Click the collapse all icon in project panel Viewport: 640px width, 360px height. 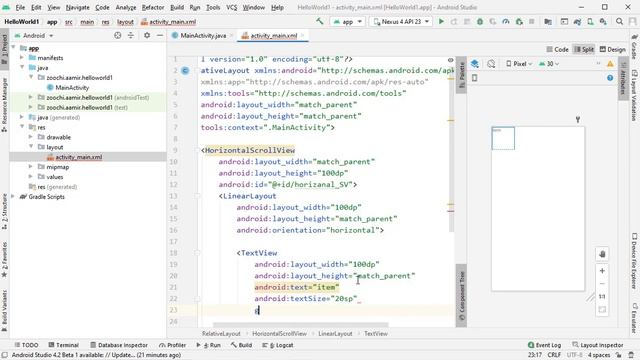[x=131, y=36]
